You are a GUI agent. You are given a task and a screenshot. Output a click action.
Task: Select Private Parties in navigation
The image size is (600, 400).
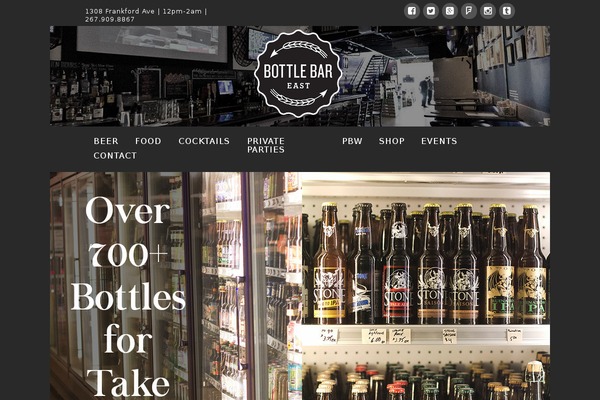tap(266, 145)
